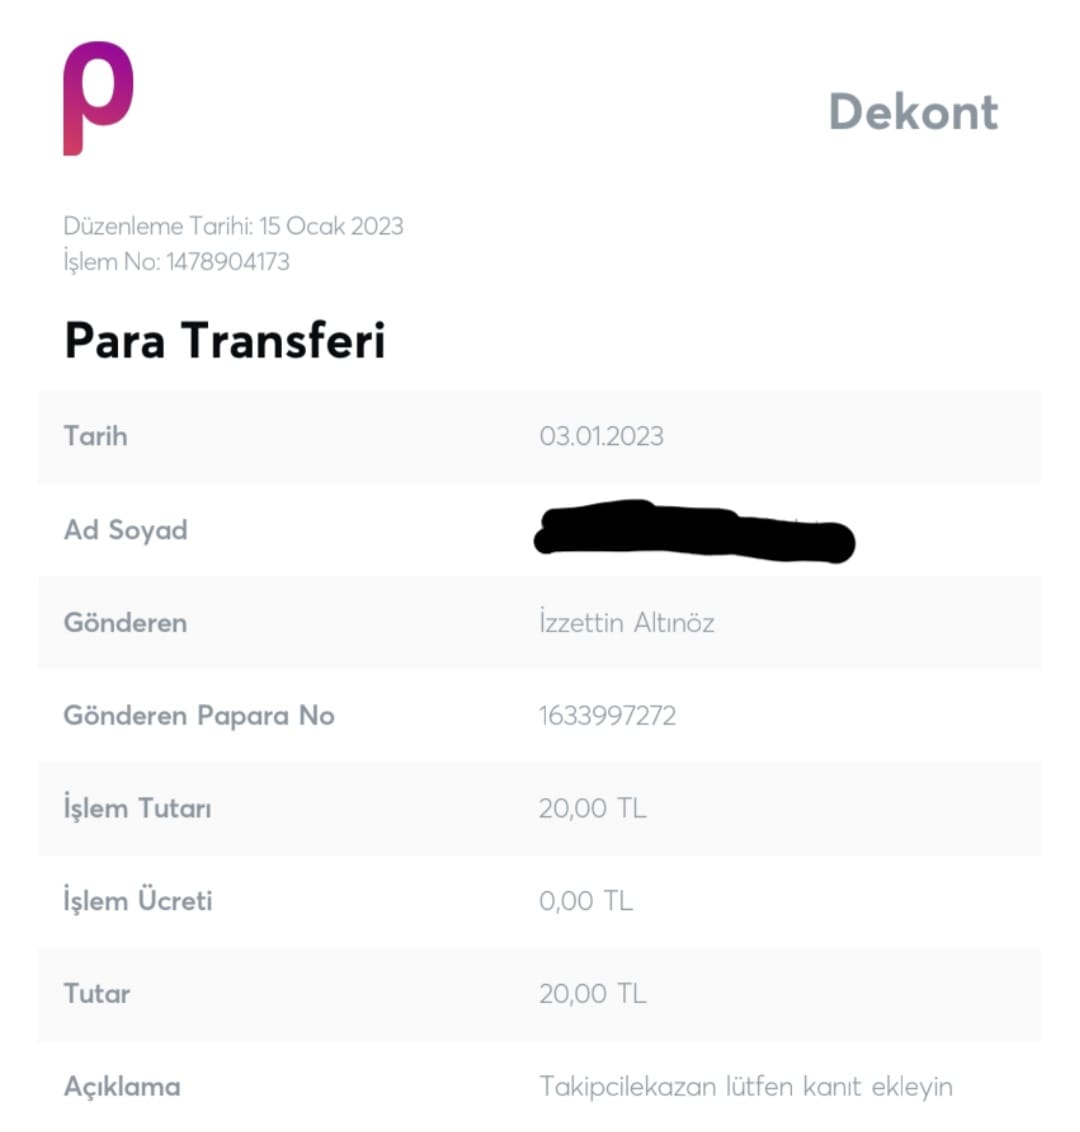Click the İşlem Ücreti label
Viewport: 1080px width, 1132px height.
tap(138, 901)
